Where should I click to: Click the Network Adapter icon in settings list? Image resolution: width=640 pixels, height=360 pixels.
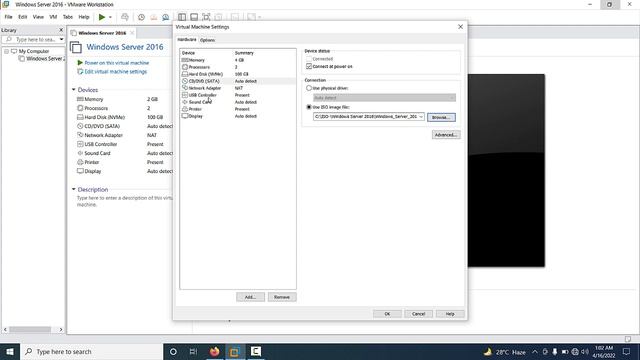coord(184,88)
